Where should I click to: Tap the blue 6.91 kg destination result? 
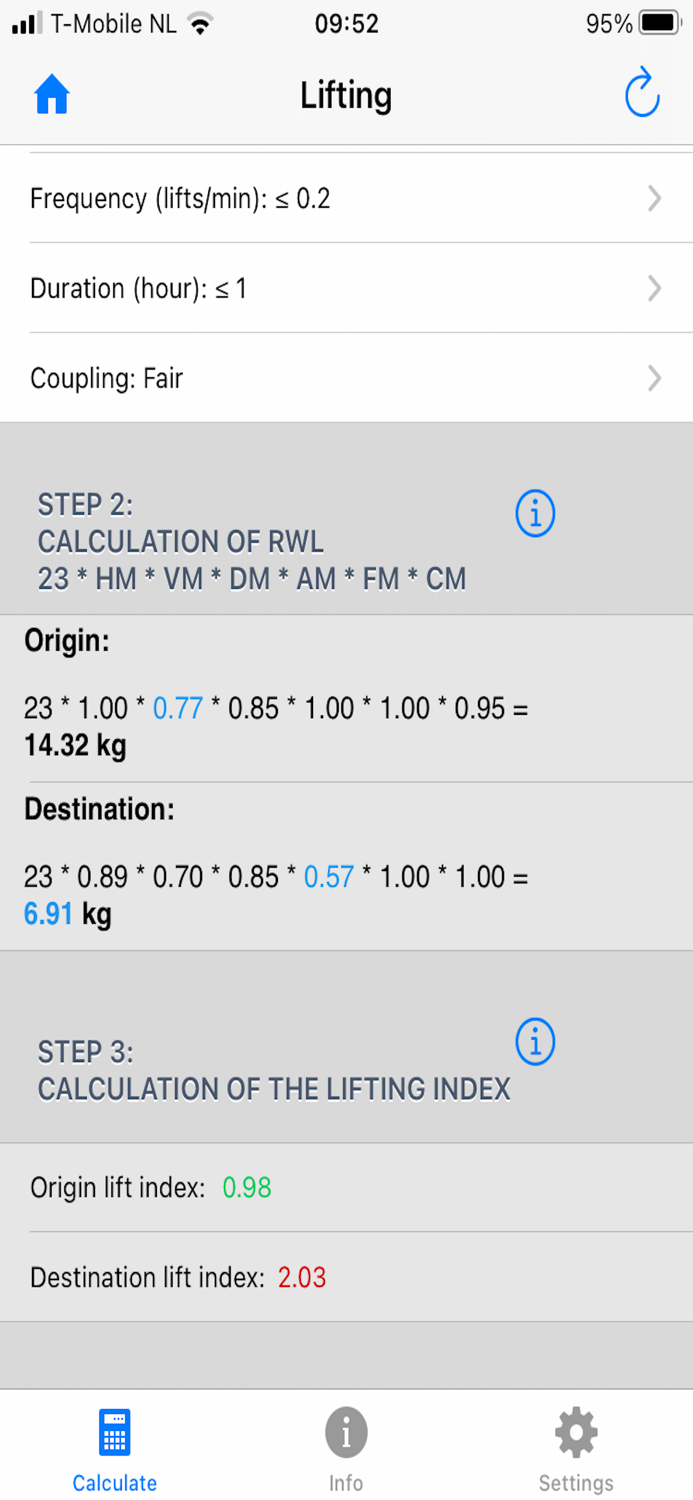(48, 913)
